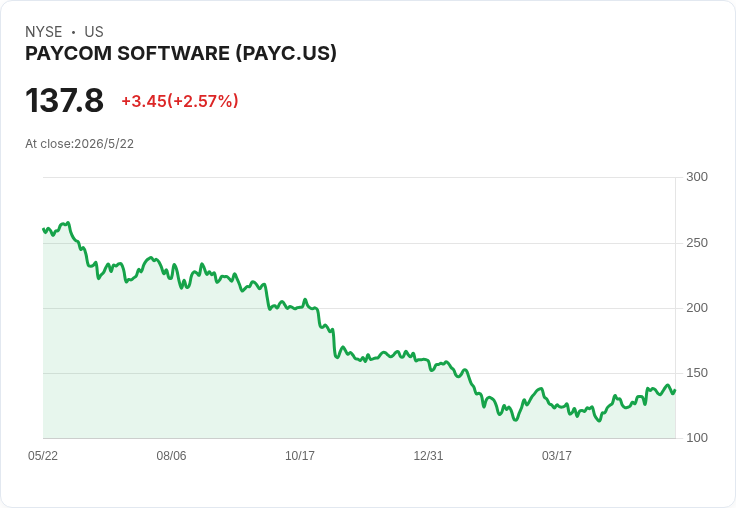736x508 pixels.
Task: Click the NYSE exchange label
Action: coord(44,32)
